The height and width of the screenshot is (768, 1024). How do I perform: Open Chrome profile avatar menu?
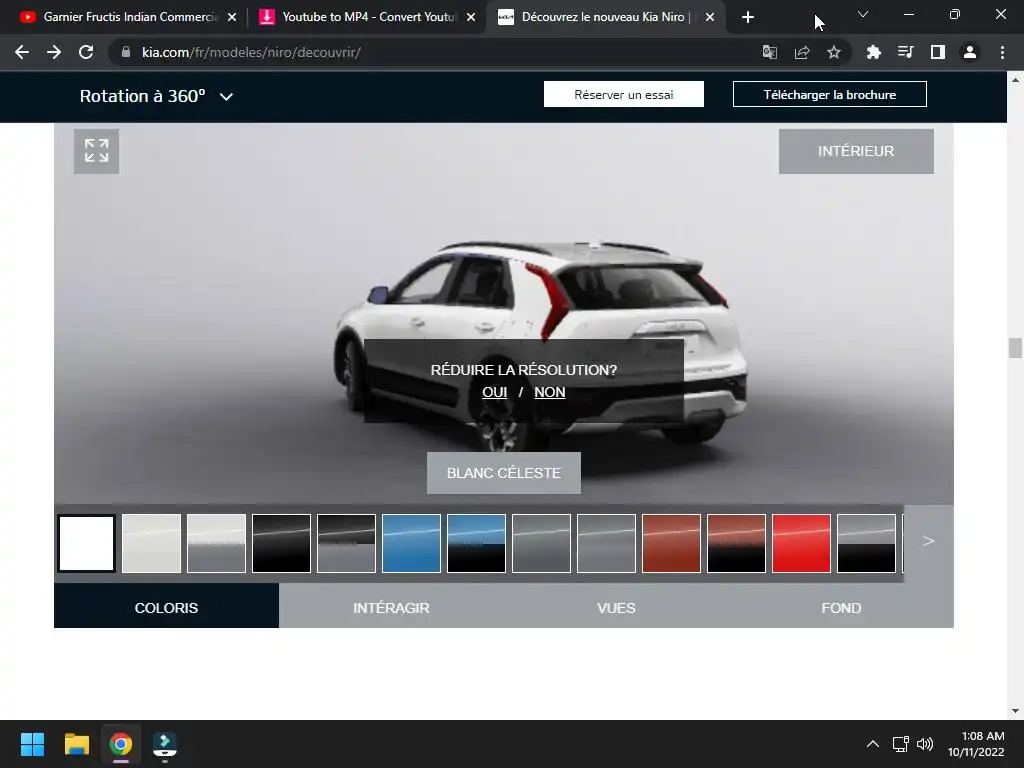[x=970, y=52]
